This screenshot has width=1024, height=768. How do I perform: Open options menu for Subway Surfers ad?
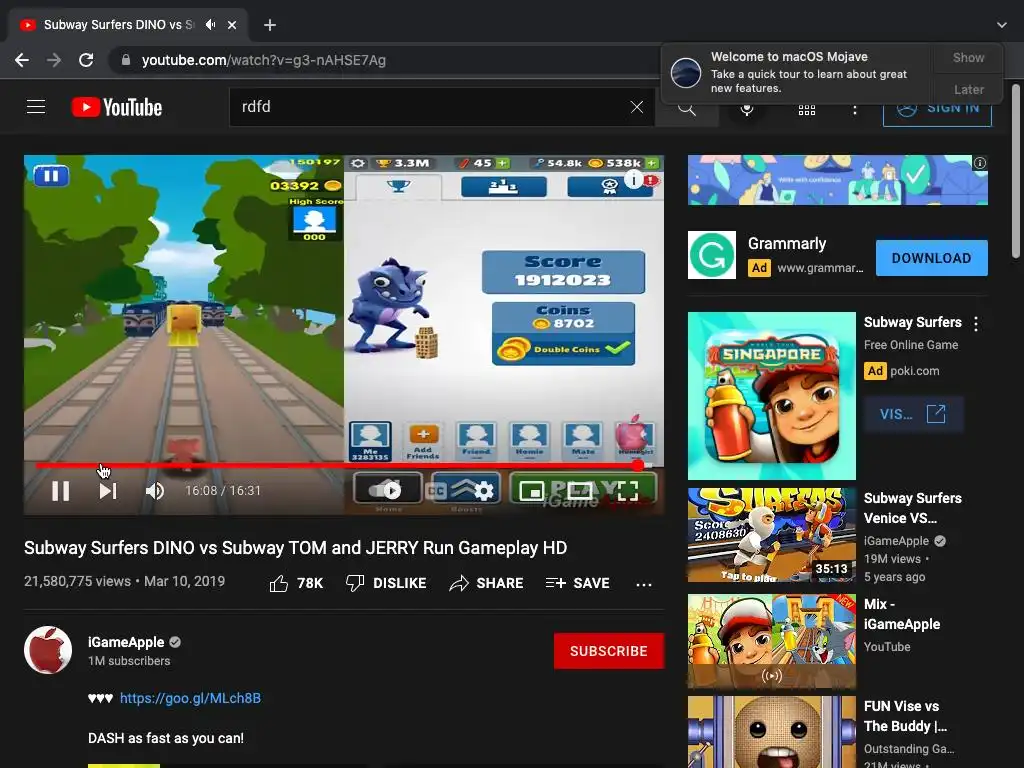point(976,323)
